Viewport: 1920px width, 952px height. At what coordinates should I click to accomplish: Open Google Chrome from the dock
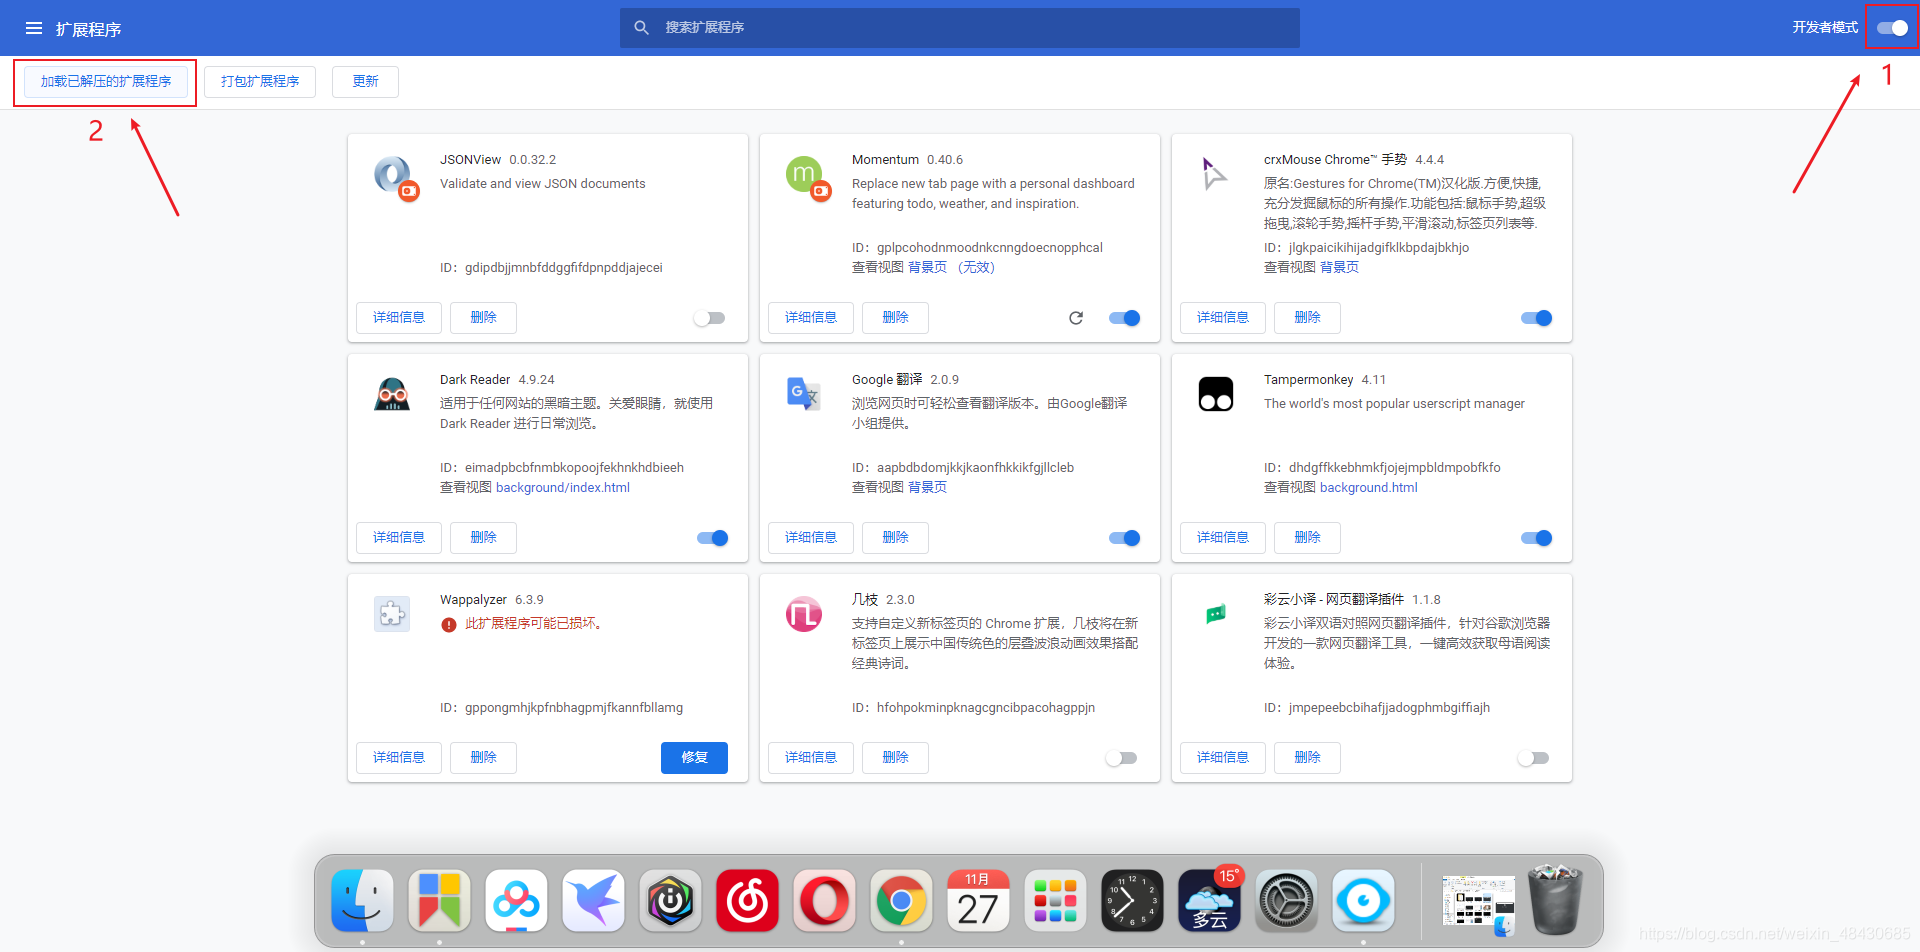tap(901, 900)
